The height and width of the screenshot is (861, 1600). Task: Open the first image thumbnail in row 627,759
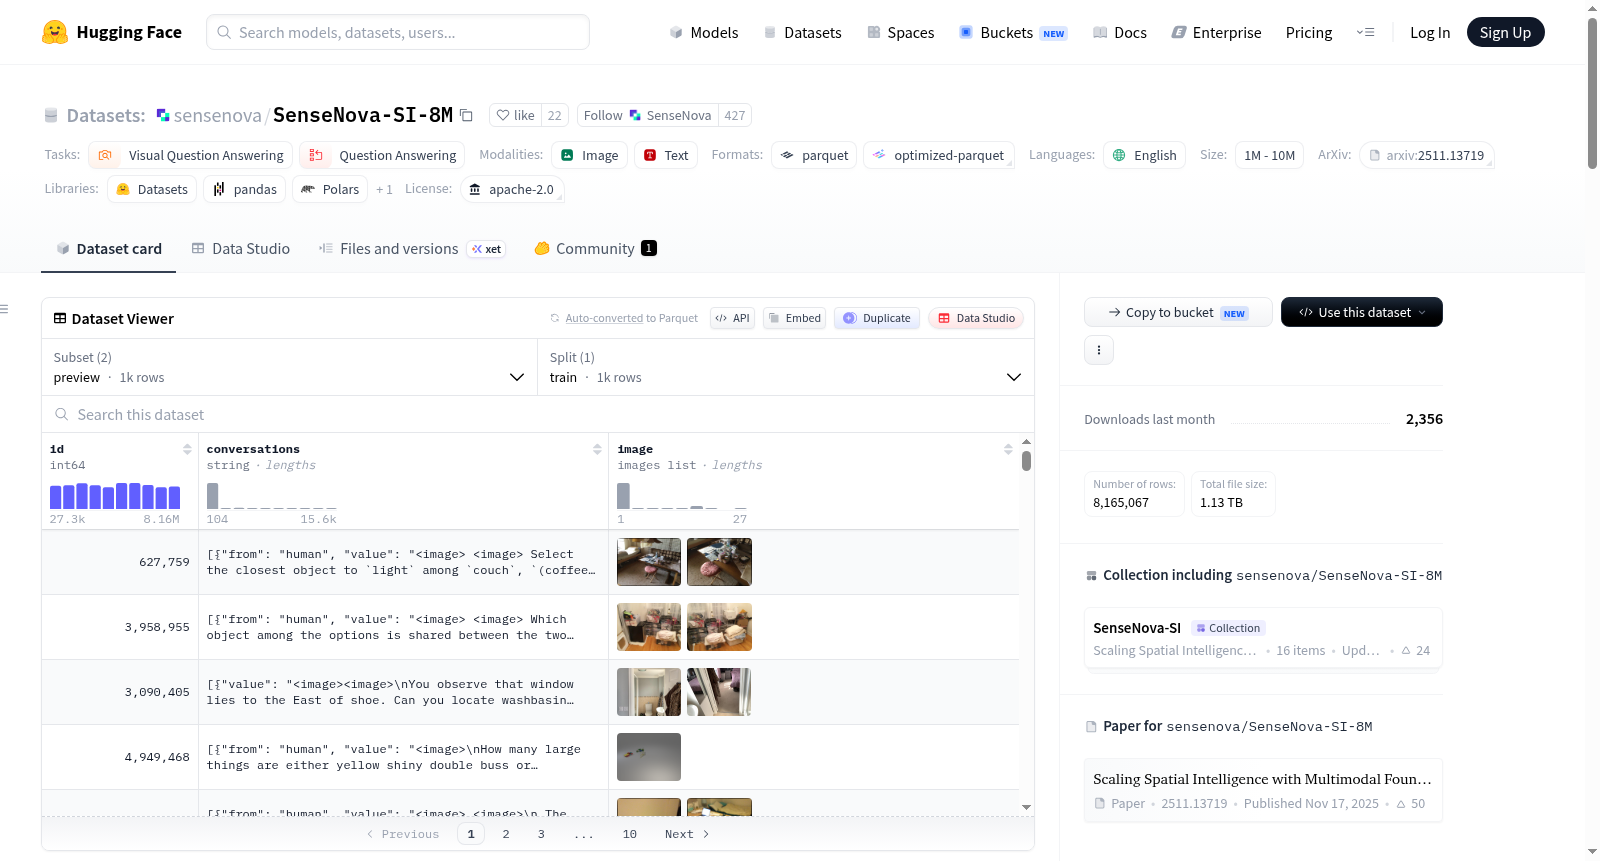coord(649,562)
